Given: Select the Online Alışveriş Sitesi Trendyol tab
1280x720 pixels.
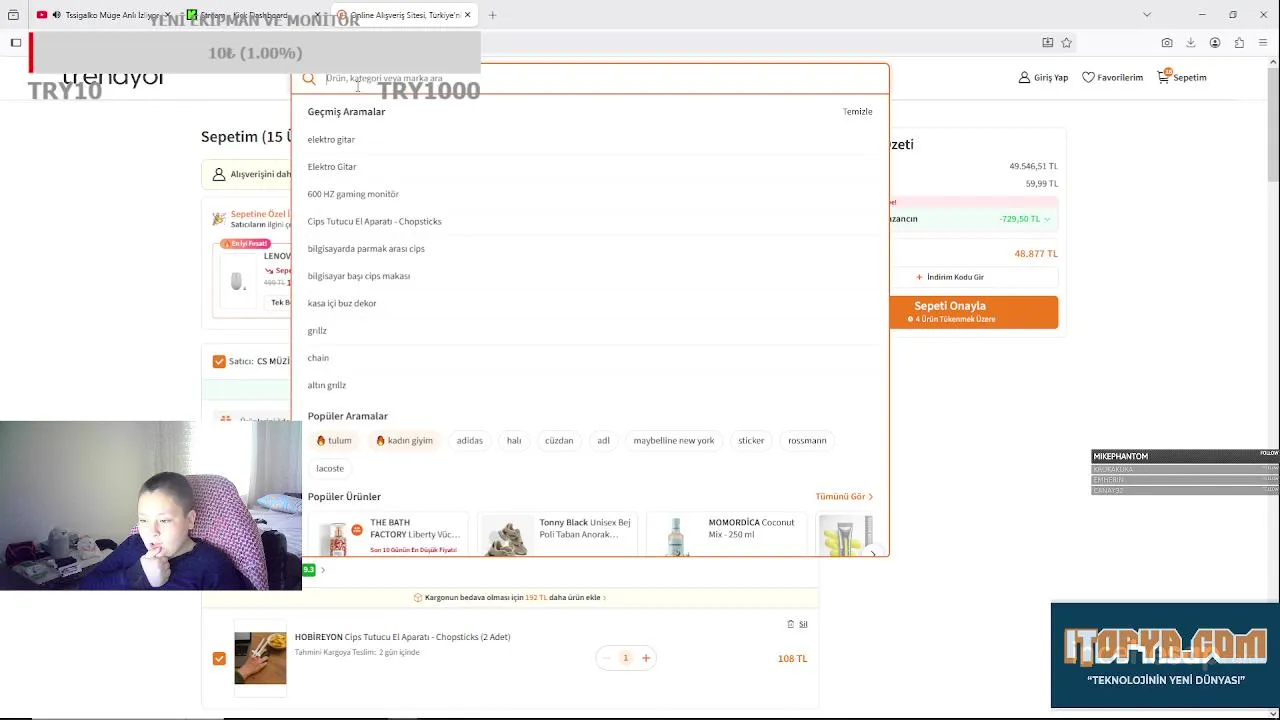Looking at the screenshot, I should [404, 15].
